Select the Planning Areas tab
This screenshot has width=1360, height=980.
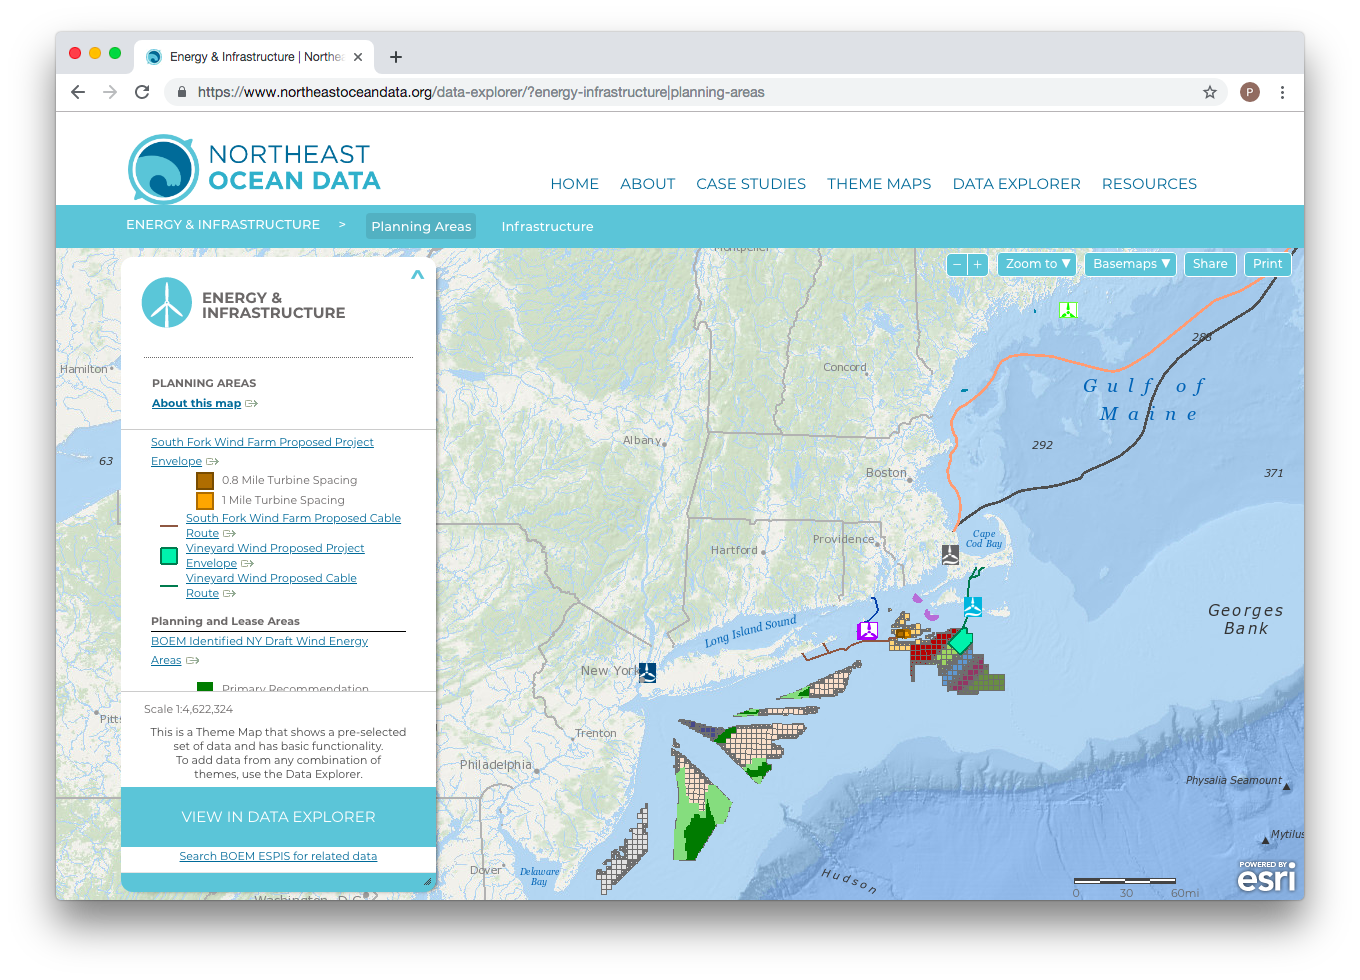coord(421,226)
